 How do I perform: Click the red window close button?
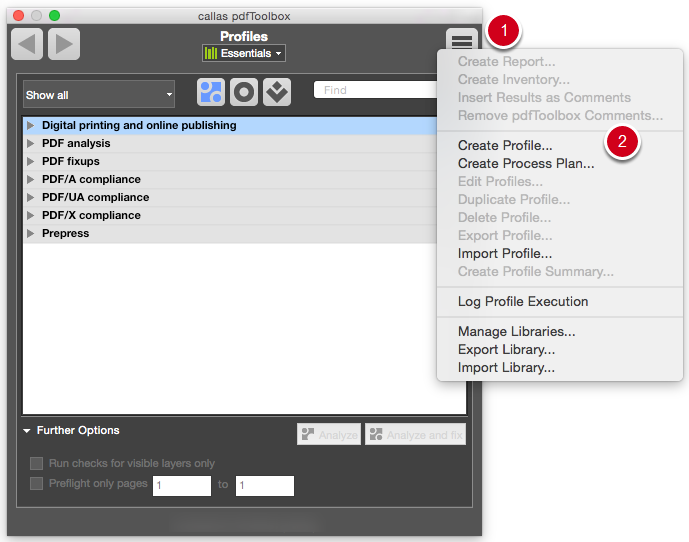click(18, 16)
